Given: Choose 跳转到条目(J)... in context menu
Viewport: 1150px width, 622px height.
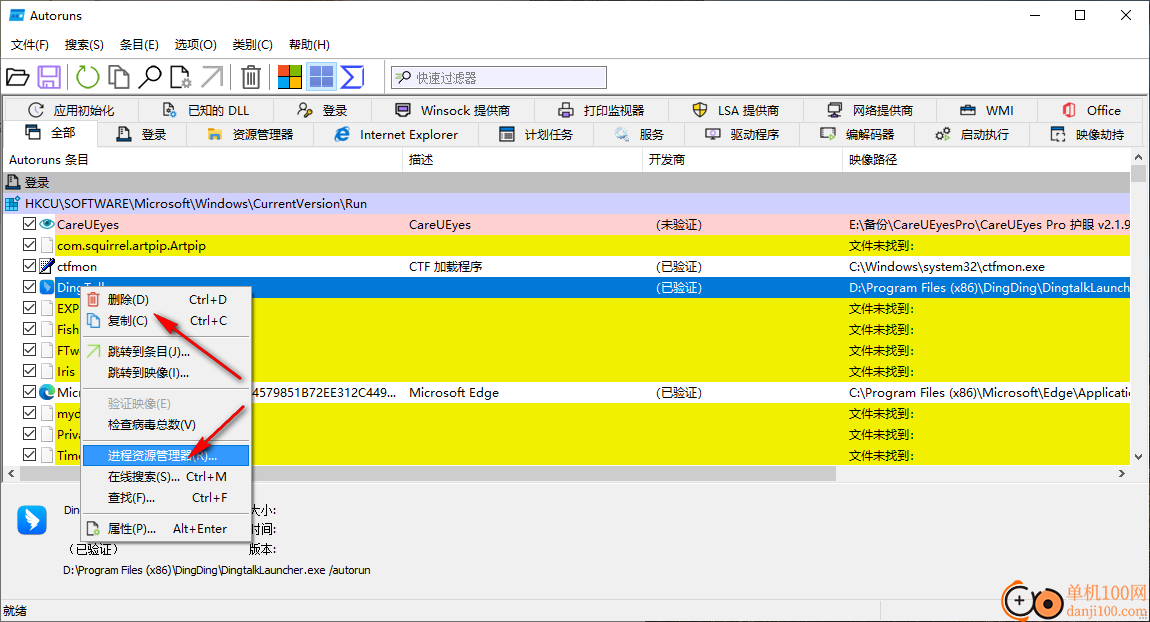Looking at the screenshot, I should tap(166, 351).
